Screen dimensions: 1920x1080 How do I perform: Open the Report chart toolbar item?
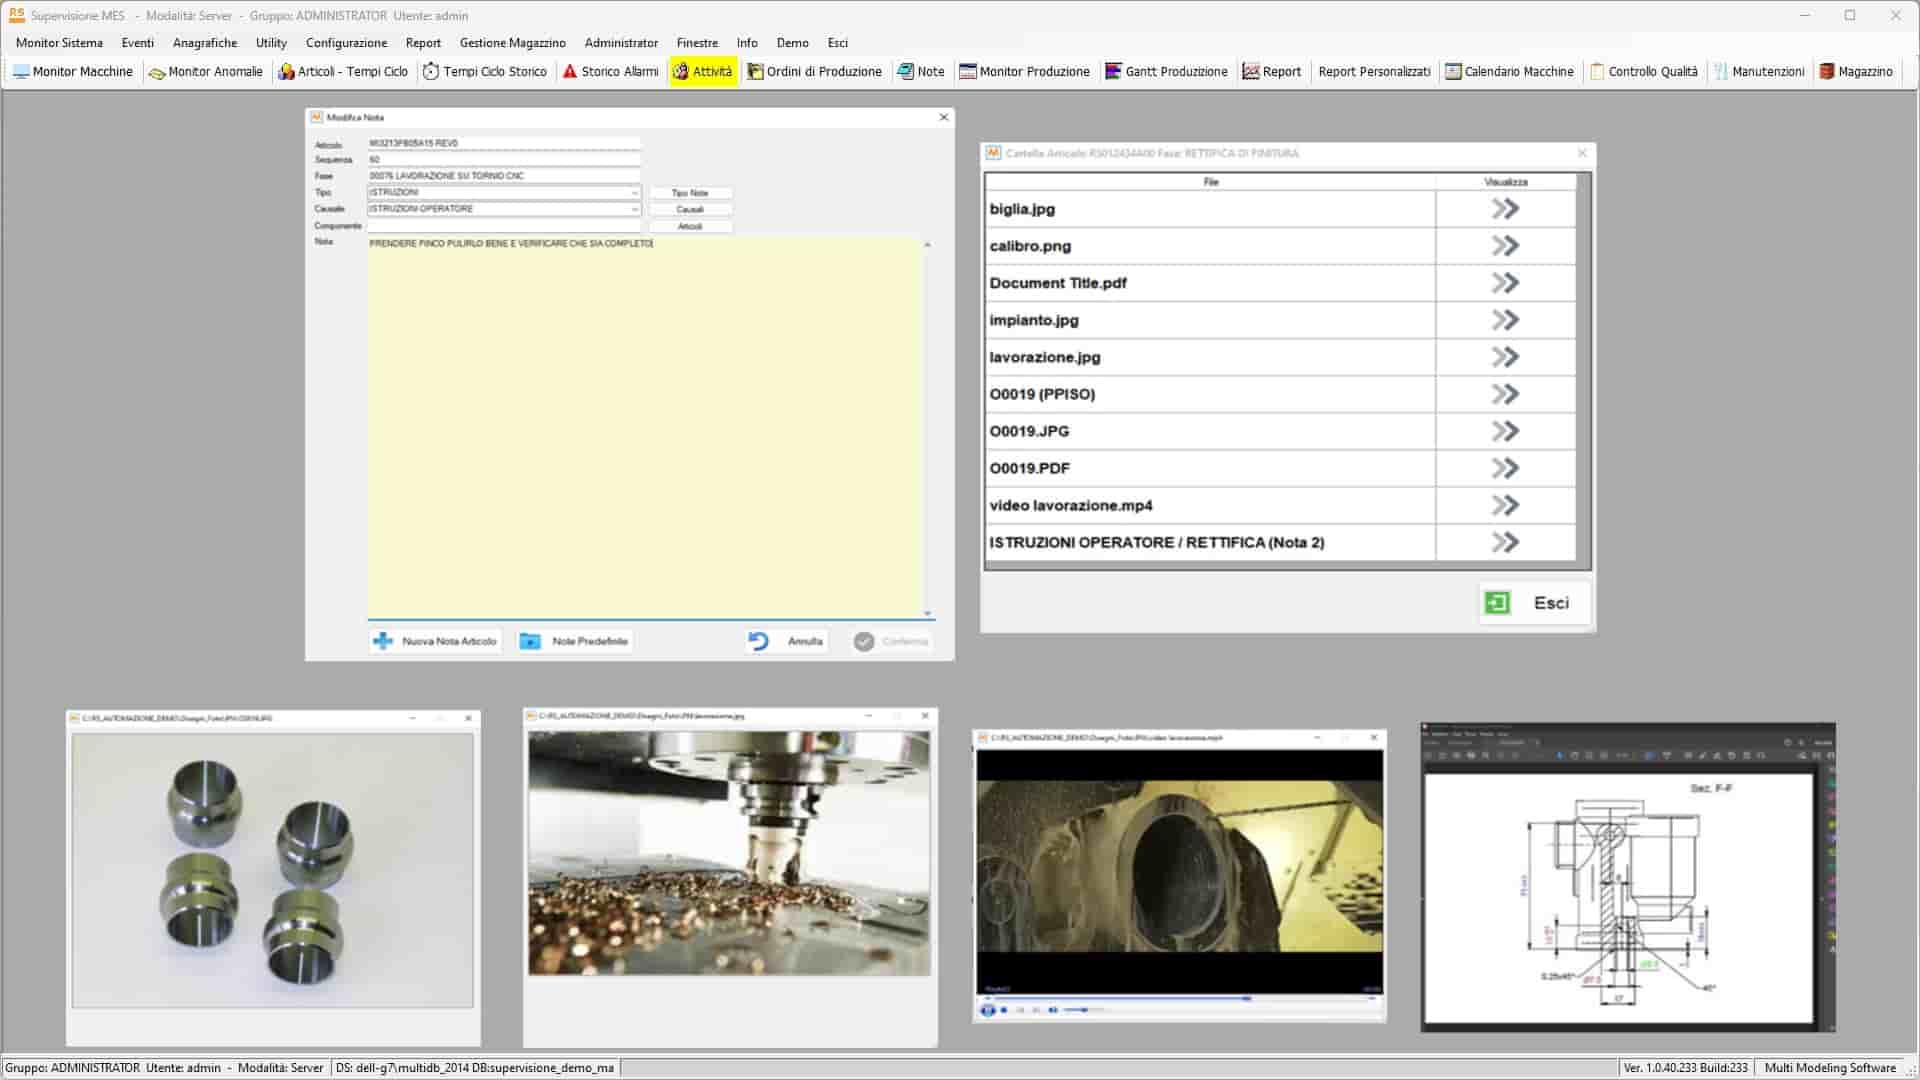tap(1271, 72)
